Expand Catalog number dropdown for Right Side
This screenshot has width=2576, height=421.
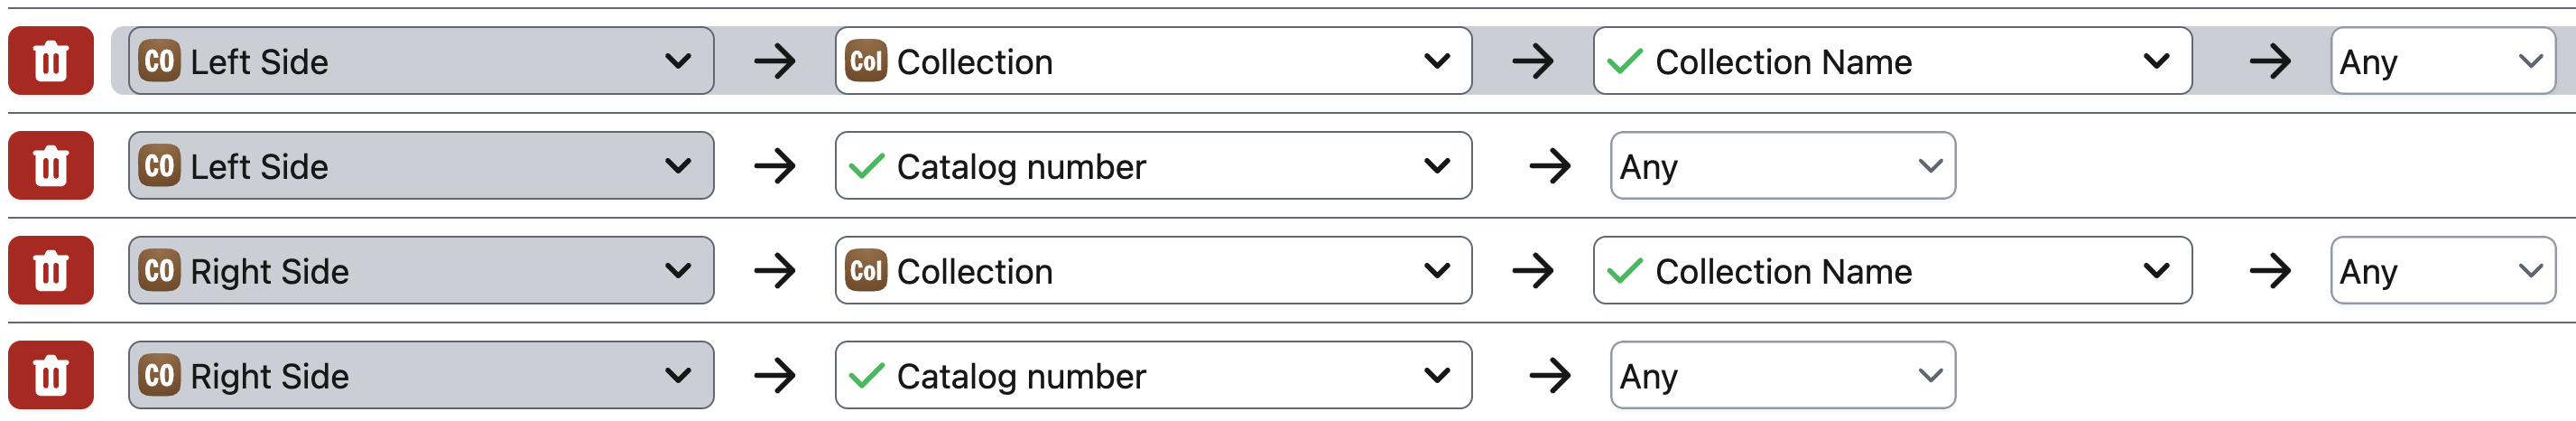[x=1153, y=375]
